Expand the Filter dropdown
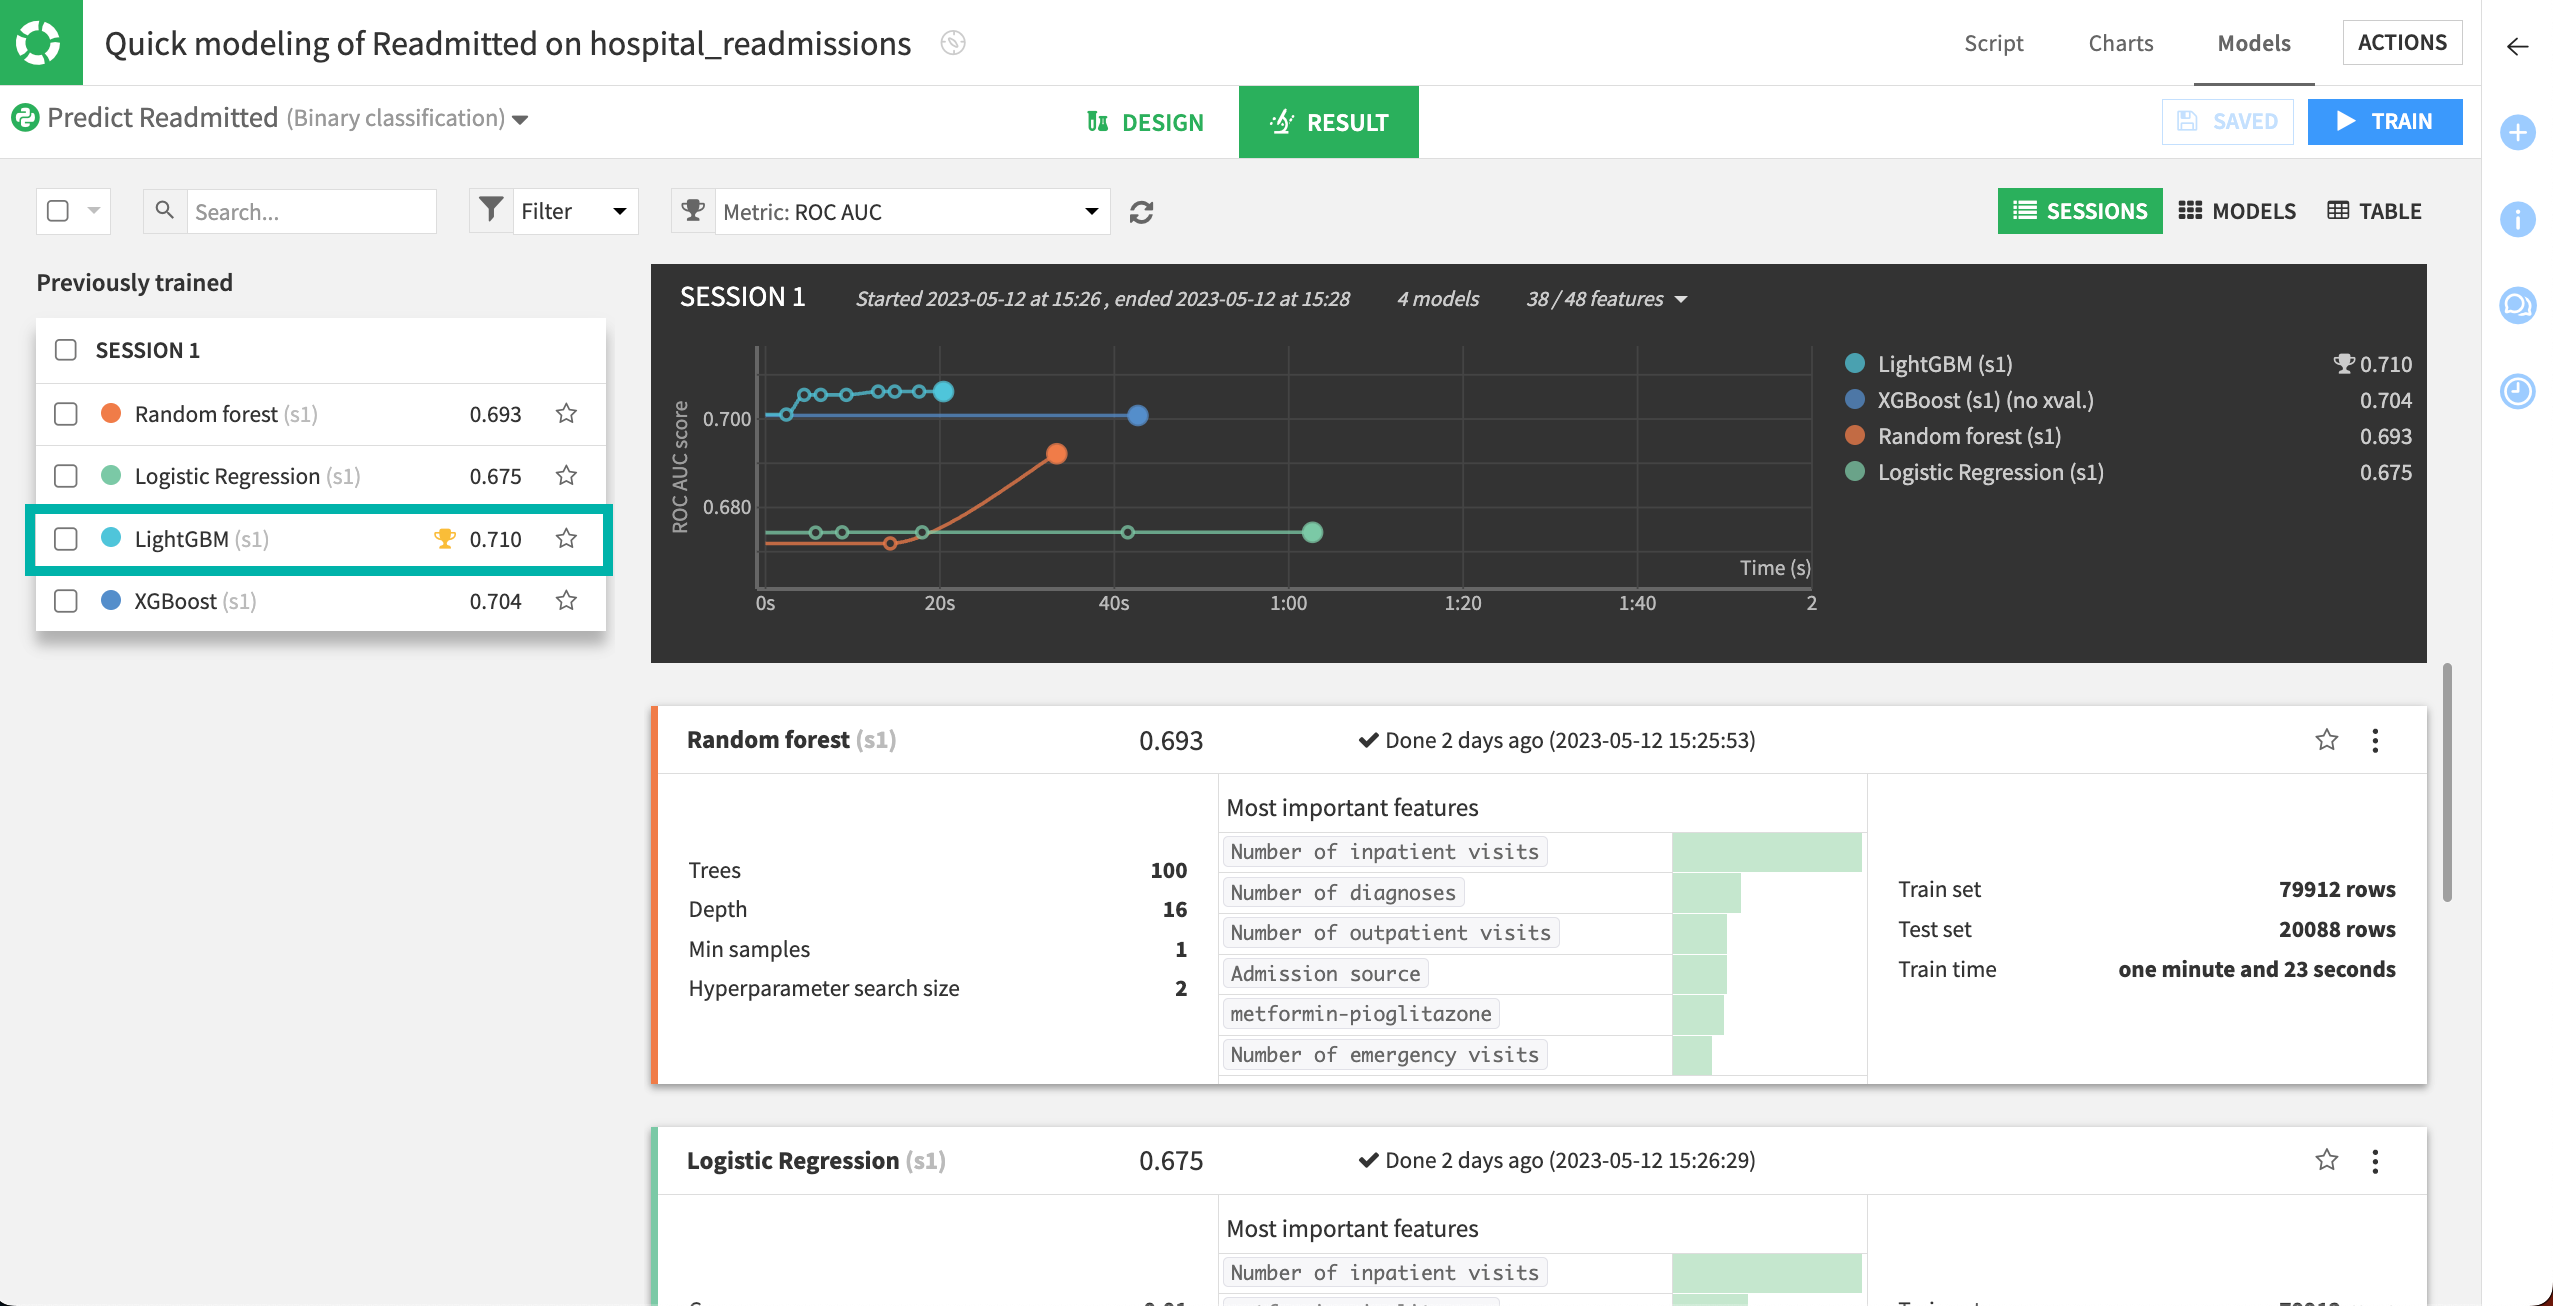Screen dimensions: 2553x1306 click(x=574, y=212)
